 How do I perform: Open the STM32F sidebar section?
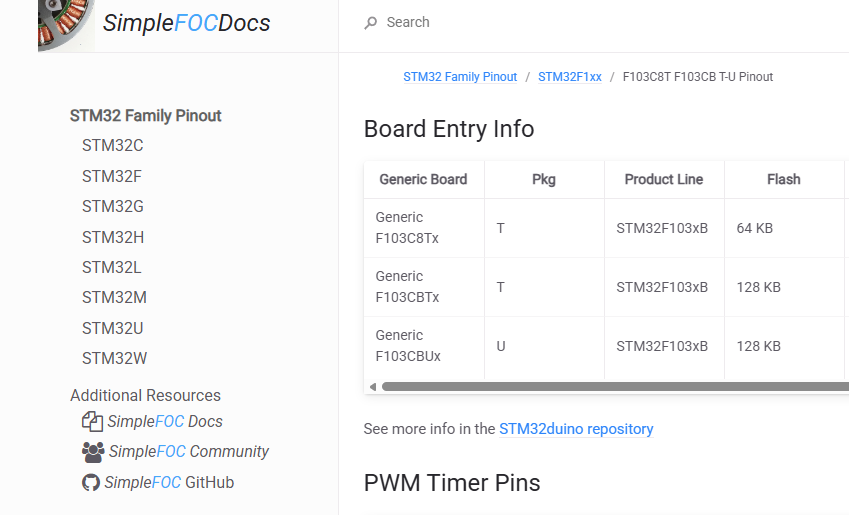pyautogui.click(x=112, y=176)
